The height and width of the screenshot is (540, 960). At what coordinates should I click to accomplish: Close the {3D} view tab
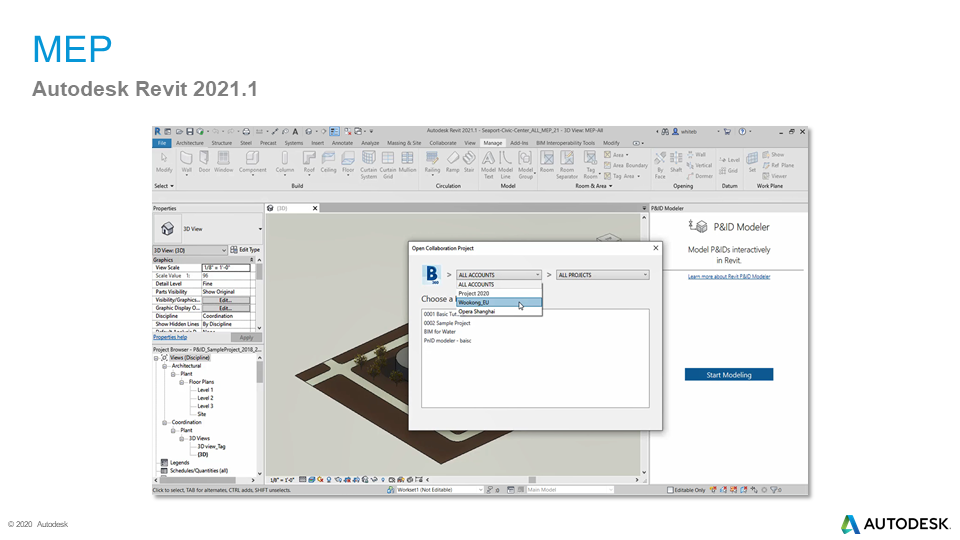[x=315, y=208]
